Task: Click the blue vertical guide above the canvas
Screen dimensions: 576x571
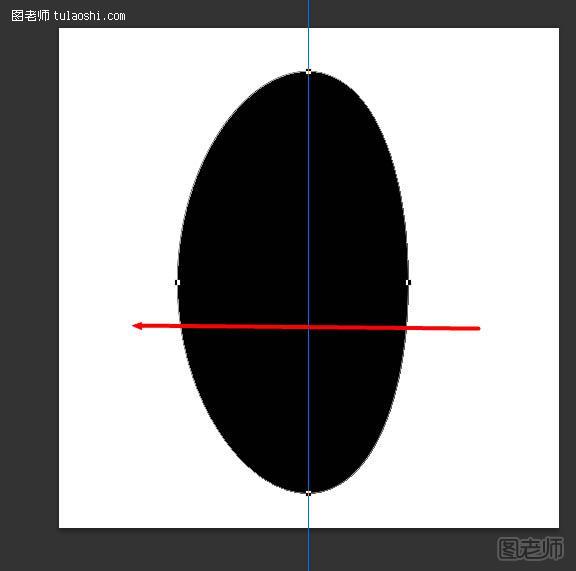Action: (309, 14)
